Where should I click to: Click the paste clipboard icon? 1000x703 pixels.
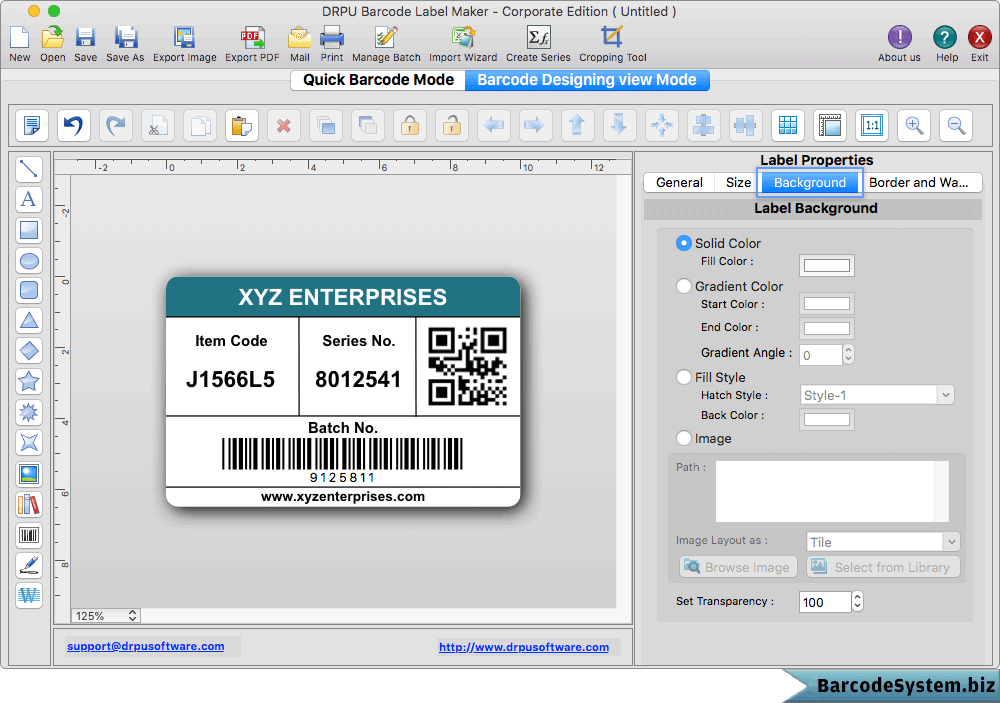(242, 125)
